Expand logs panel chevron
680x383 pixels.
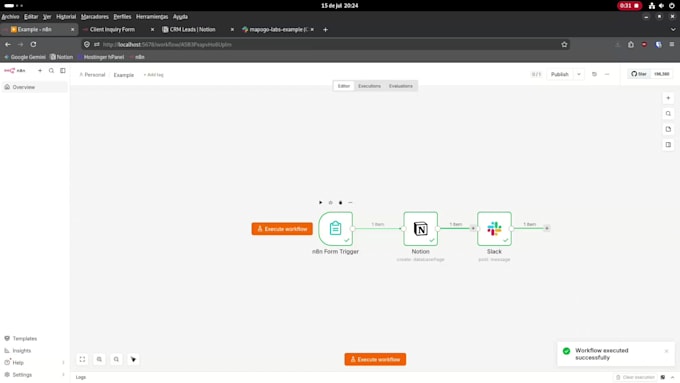672,377
